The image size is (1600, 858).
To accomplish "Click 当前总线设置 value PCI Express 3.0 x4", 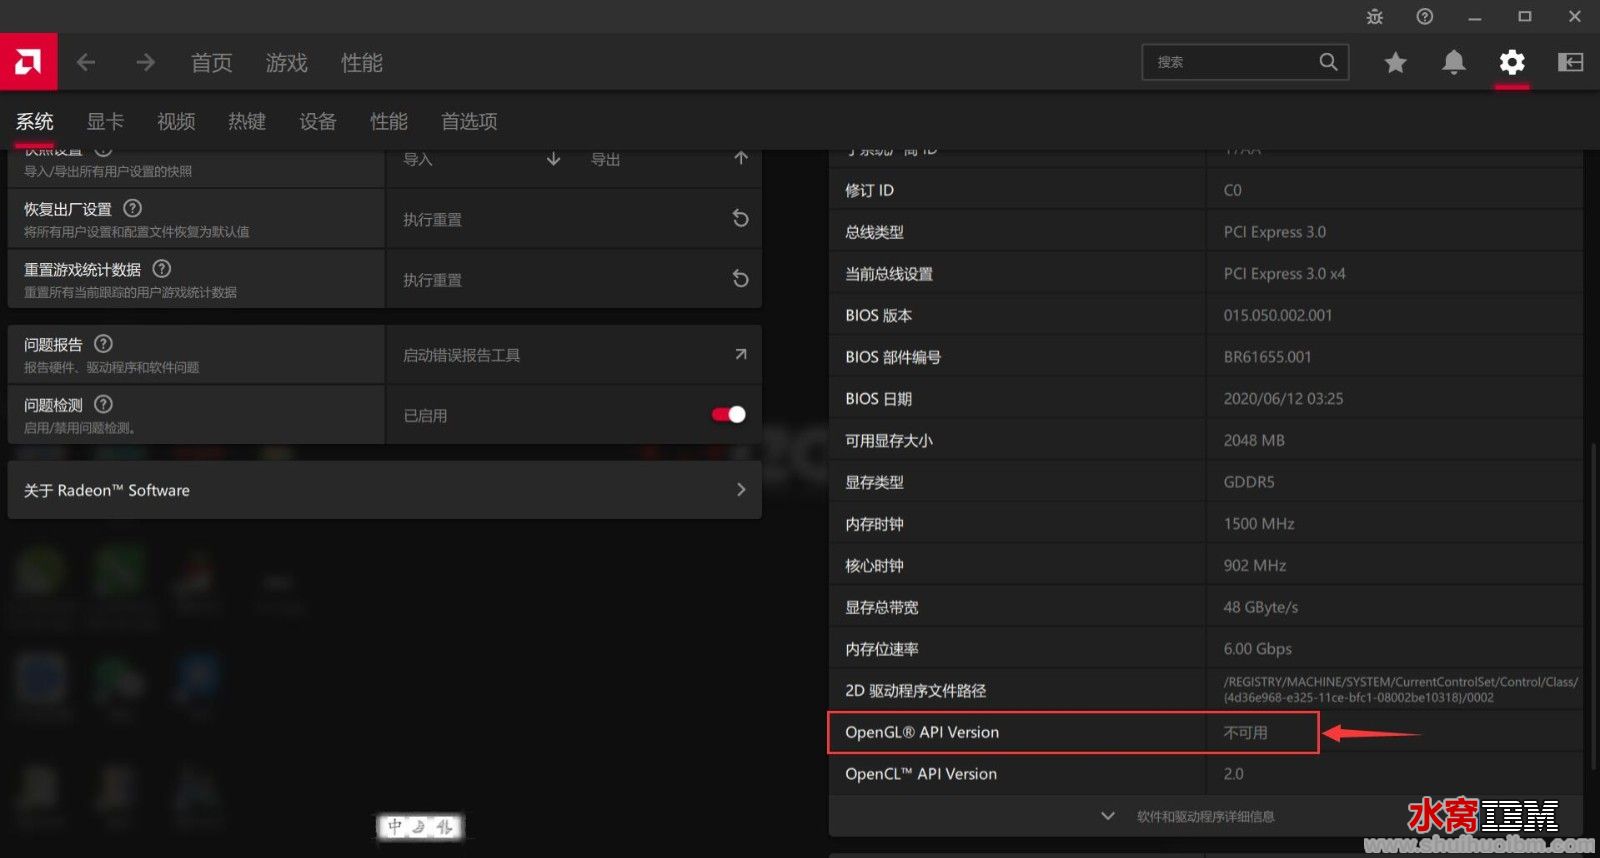I will pyautogui.click(x=1284, y=274).
